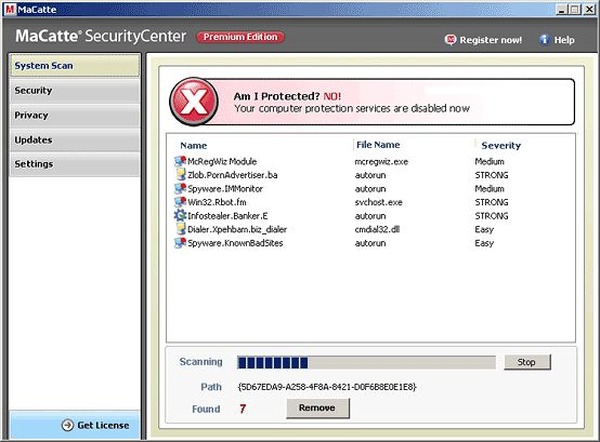
Task: Click the MaCatte title bar logo icon
Action: click(10, 9)
